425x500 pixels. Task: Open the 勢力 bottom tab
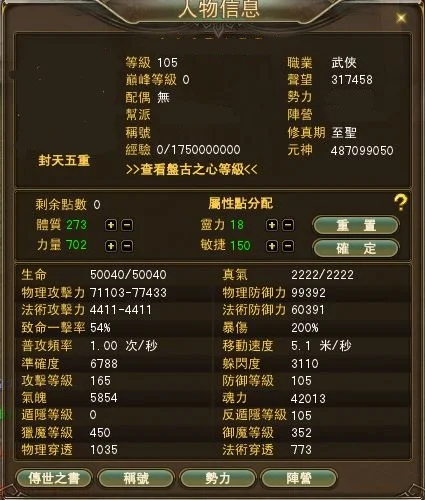pos(218,478)
